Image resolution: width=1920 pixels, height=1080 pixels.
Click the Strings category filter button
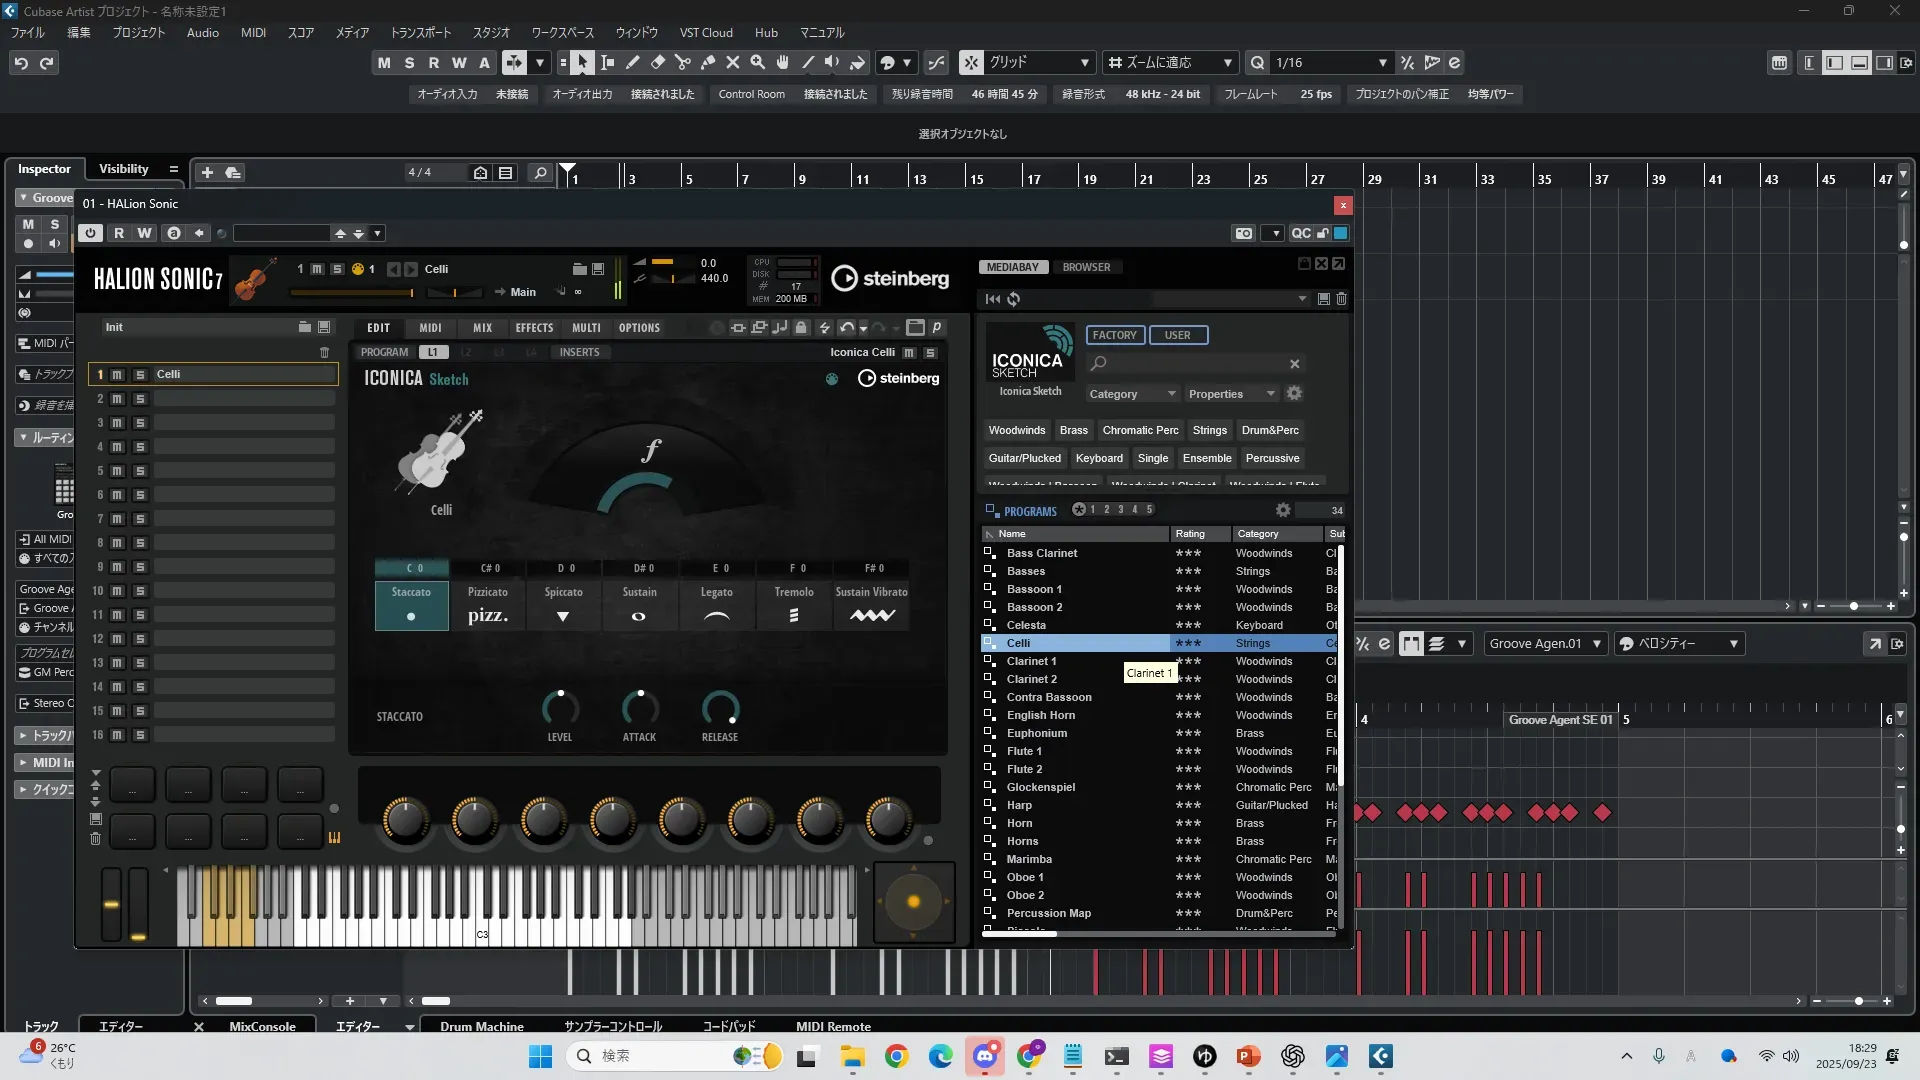[1209, 431]
